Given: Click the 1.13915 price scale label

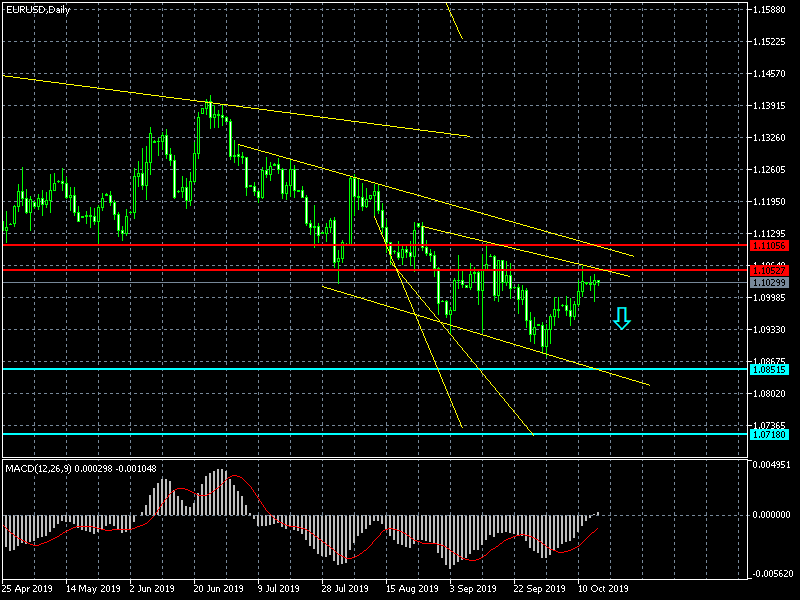Looking at the screenshot, I should pyautogui.click(x=769, y=106).
